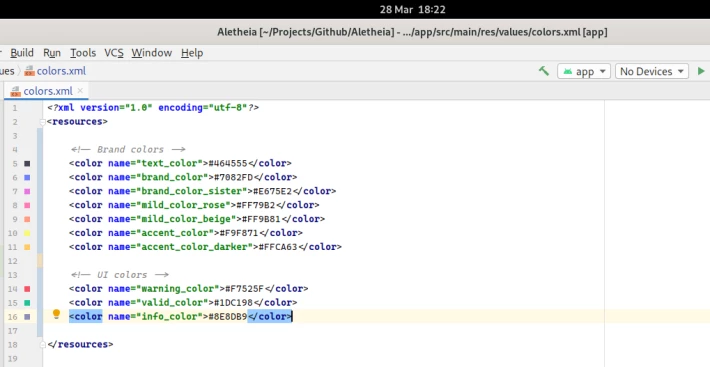The image size is (710, 367).
Task: Click the xml version declaration on line 1
Action: point(153,108)
